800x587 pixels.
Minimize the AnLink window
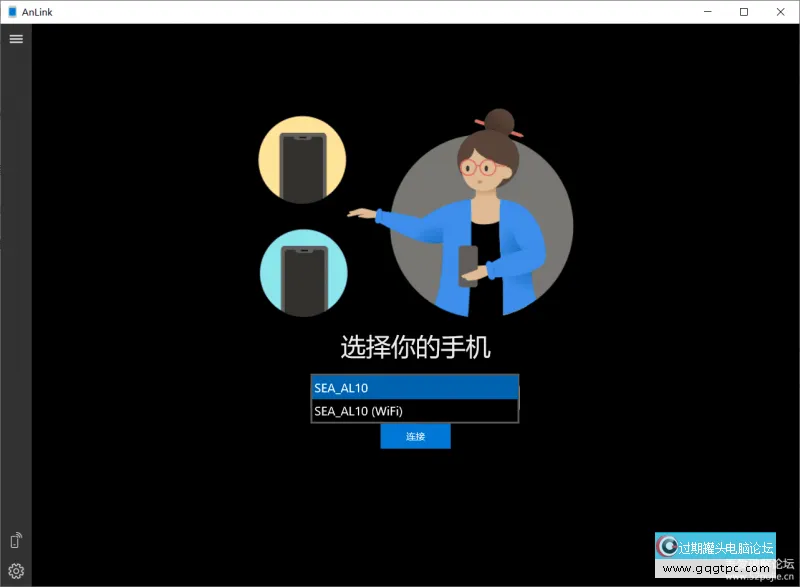(708, 12)
